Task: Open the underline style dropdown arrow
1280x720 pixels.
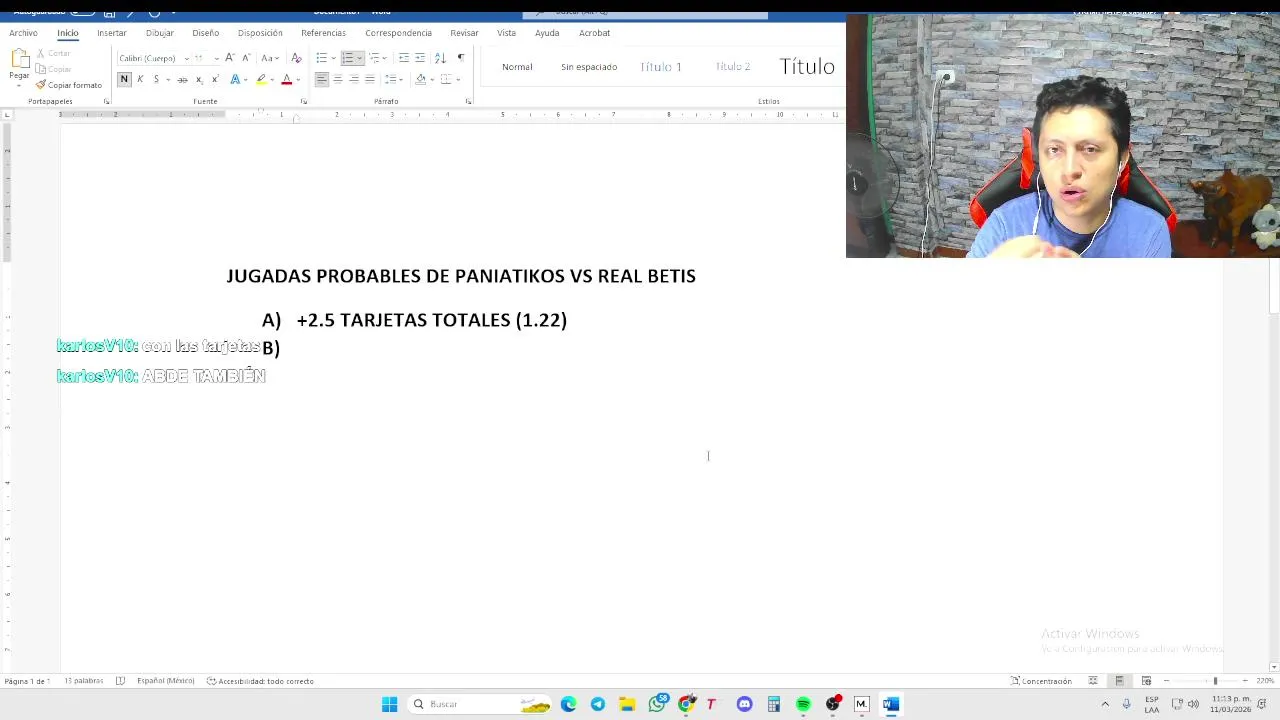Action: [167, 79]
